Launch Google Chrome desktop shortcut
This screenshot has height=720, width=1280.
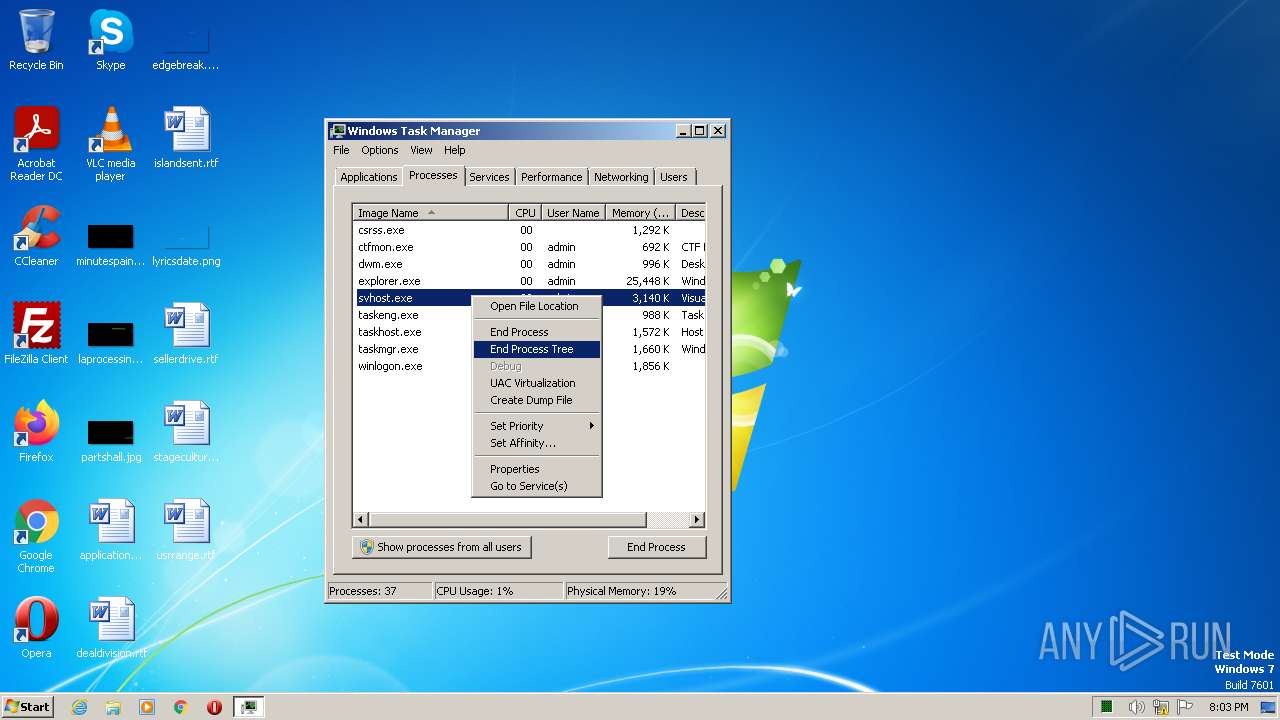coord(36,536)
